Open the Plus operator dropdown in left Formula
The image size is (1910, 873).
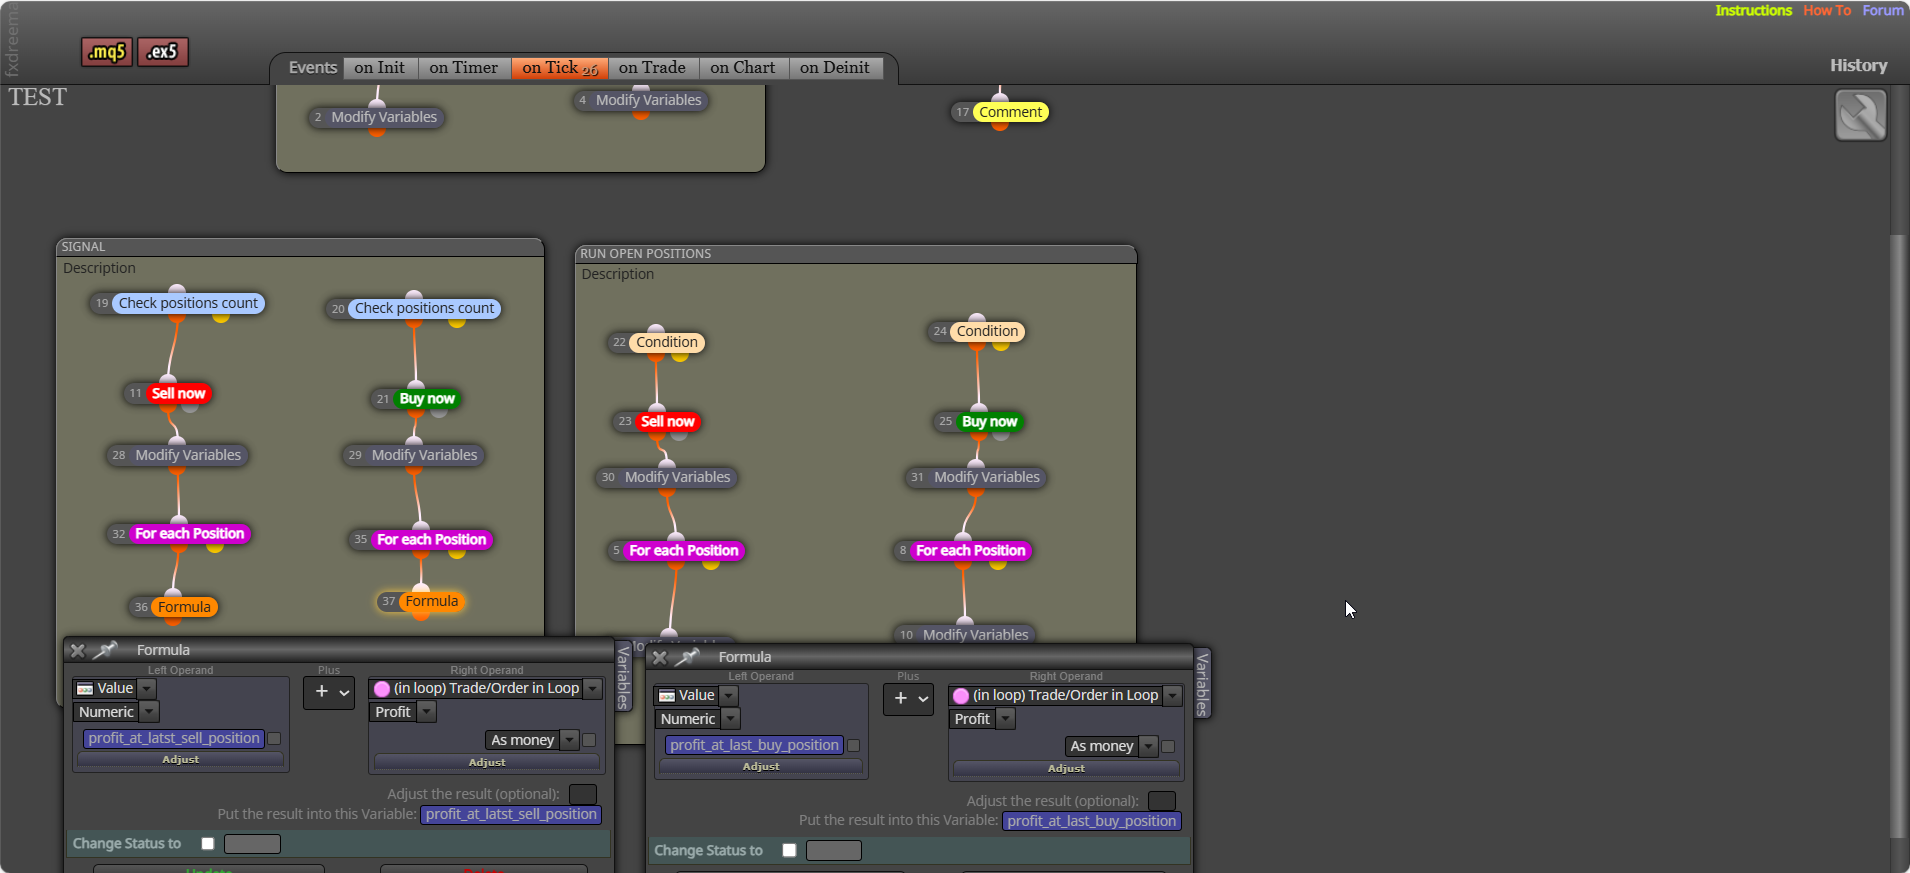tap(329, 692)
